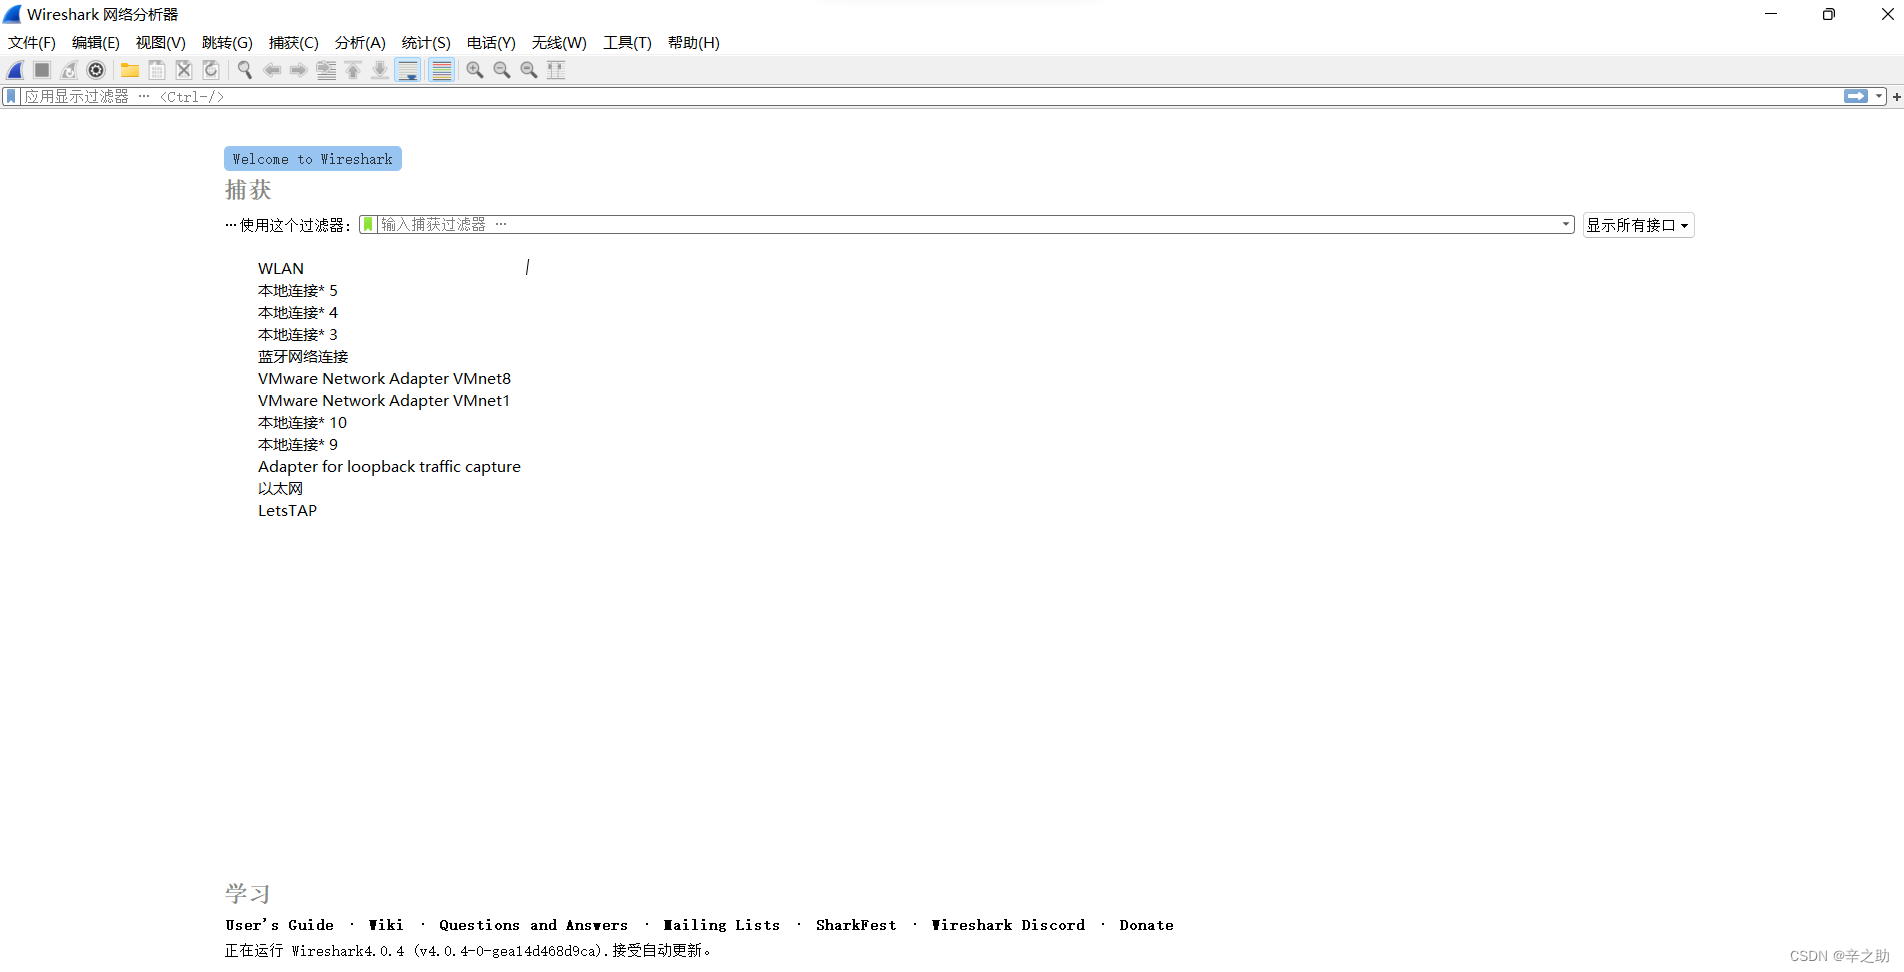Go back to previous packet arrow

pyautogui.click(x=272, y=70)
